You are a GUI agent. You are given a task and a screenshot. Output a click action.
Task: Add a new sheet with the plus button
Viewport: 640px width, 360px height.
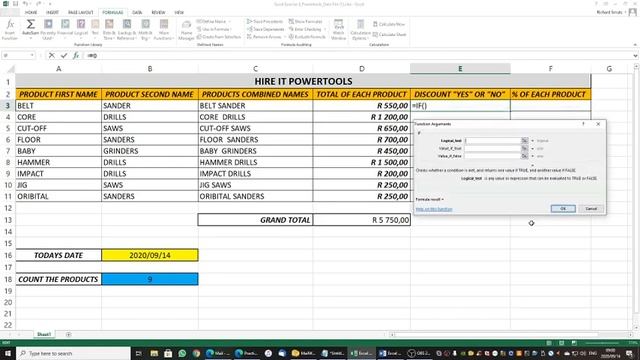tap(68, 334)
